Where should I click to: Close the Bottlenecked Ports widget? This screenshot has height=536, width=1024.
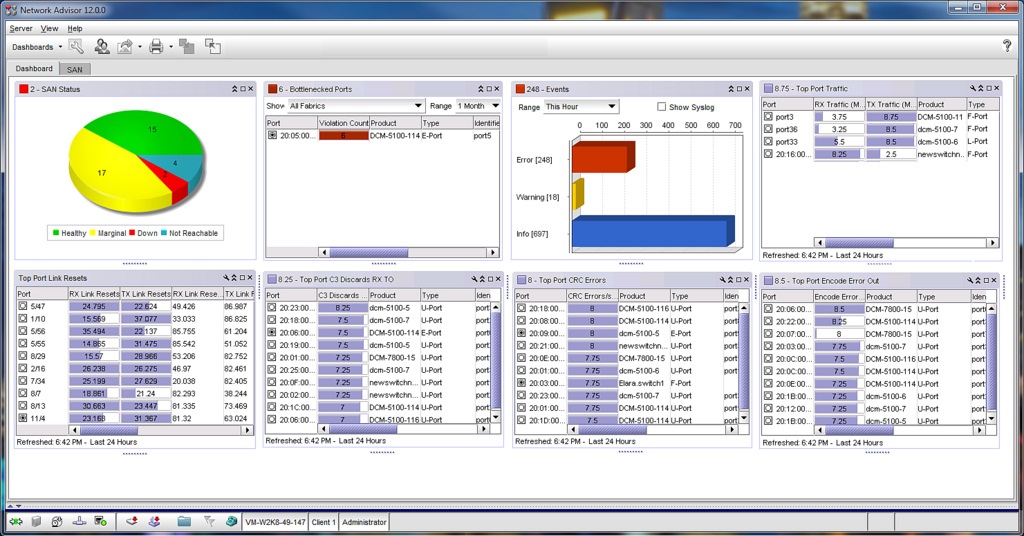497,89
